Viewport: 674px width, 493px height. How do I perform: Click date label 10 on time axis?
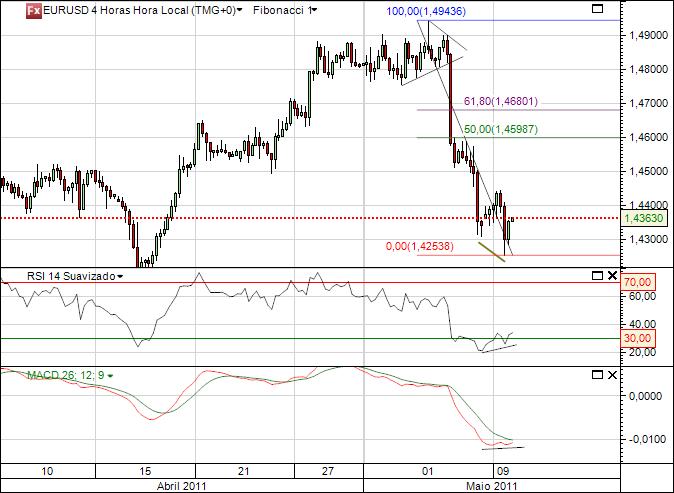click(x=47, y=472)
